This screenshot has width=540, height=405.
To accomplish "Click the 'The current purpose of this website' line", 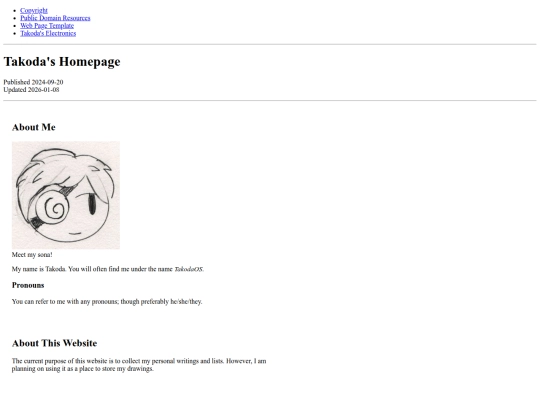I will point(139,361).
